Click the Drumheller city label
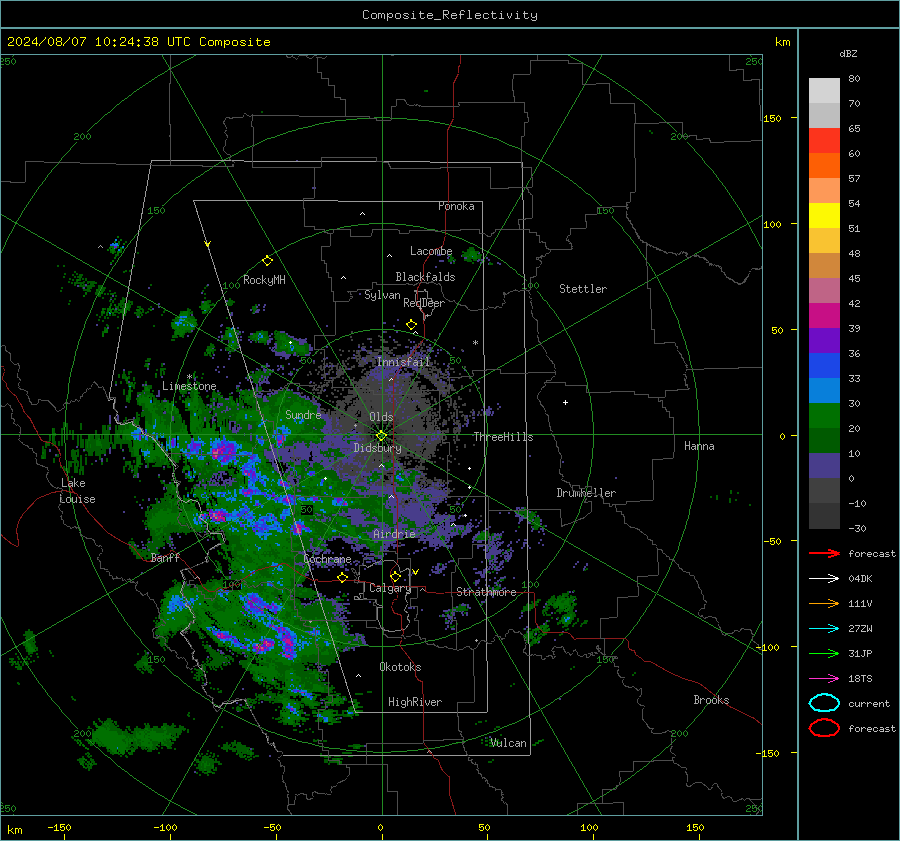The image size is (900, 841). coord(586,493)
